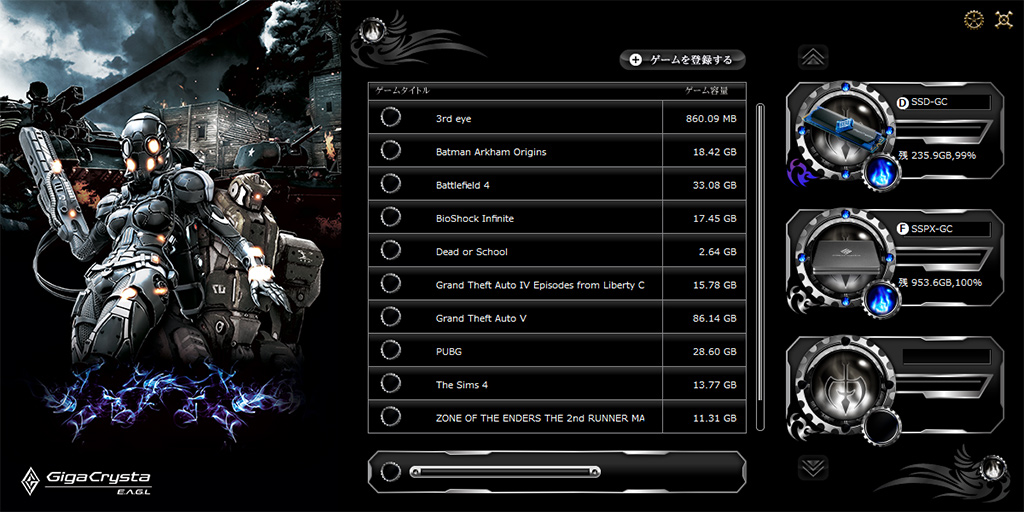Image resolution: width=1024 pixels, height=512 pixels.
Task: Click the SSD-GC drive image icon
Action: 846,130
